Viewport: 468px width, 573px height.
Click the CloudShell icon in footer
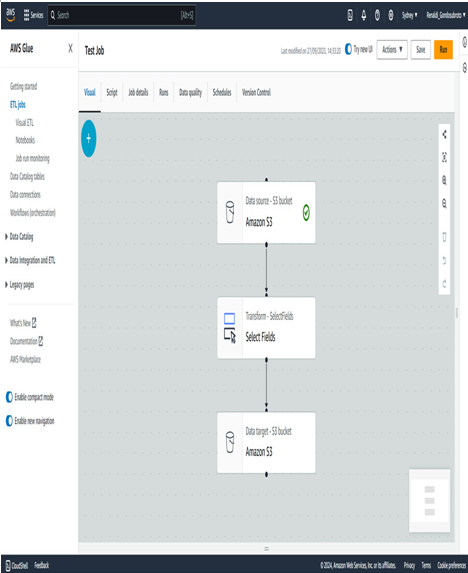tap(8, 565)
